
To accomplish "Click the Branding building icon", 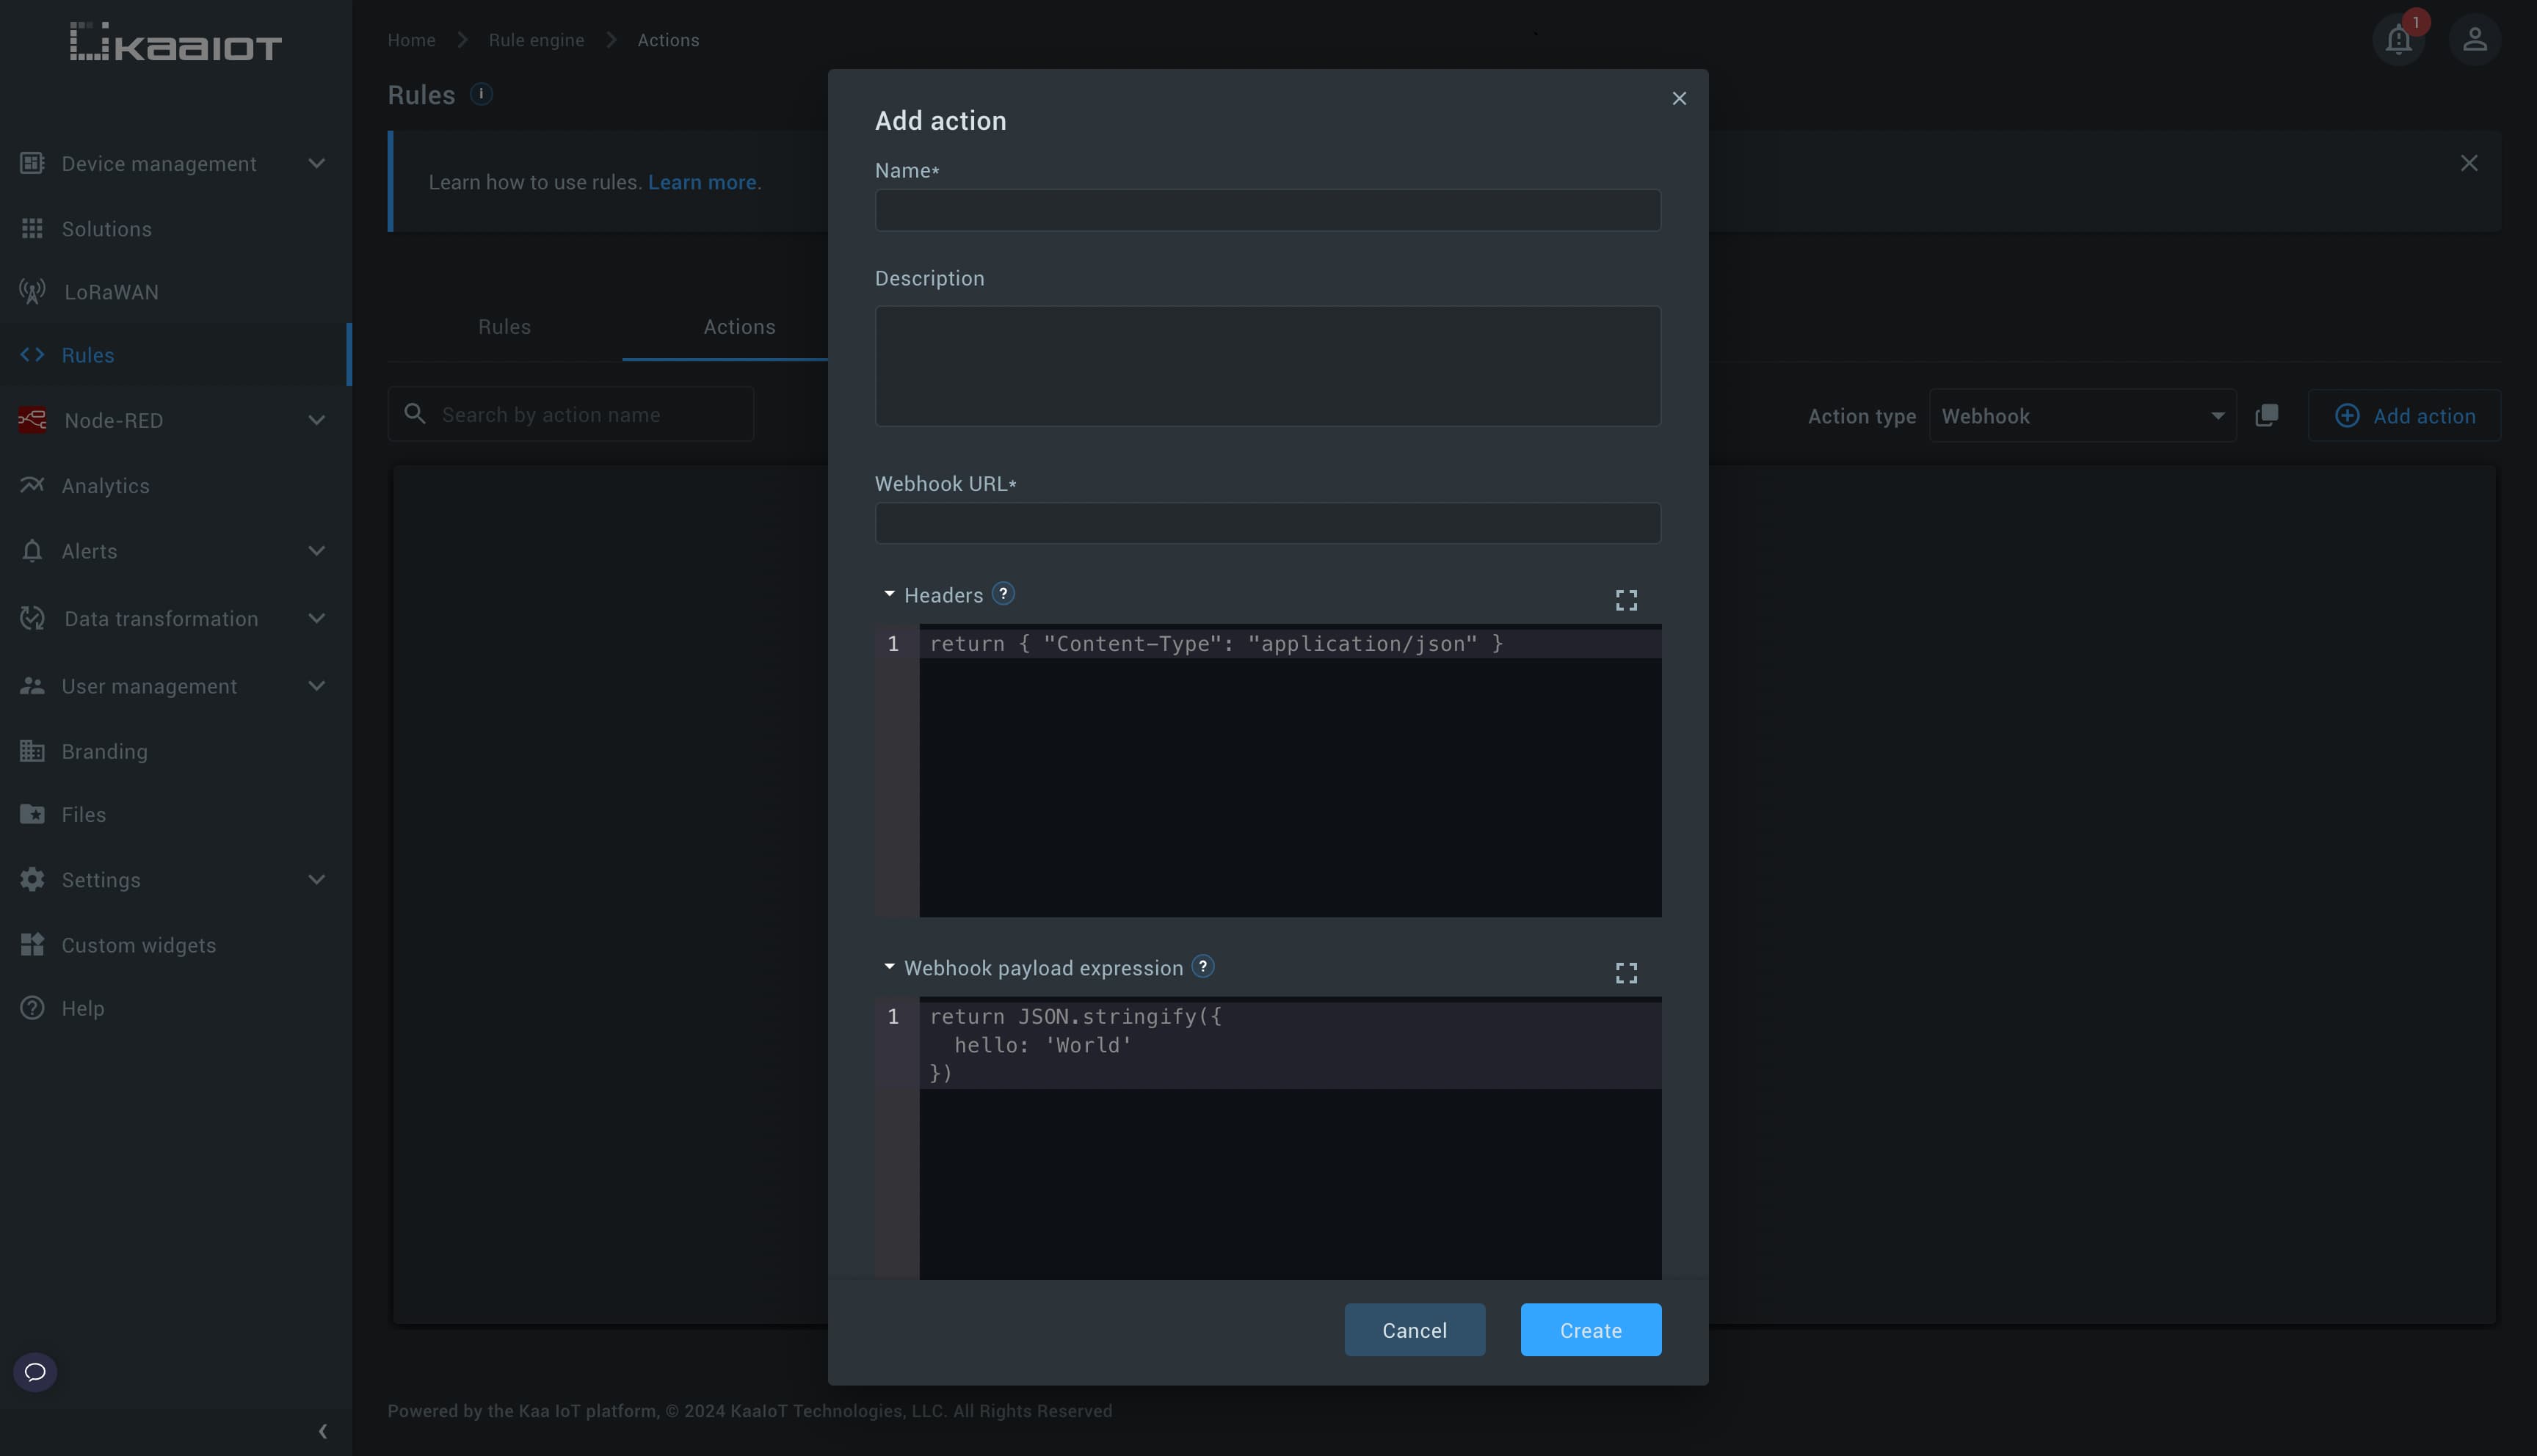I will click(32, 751).
